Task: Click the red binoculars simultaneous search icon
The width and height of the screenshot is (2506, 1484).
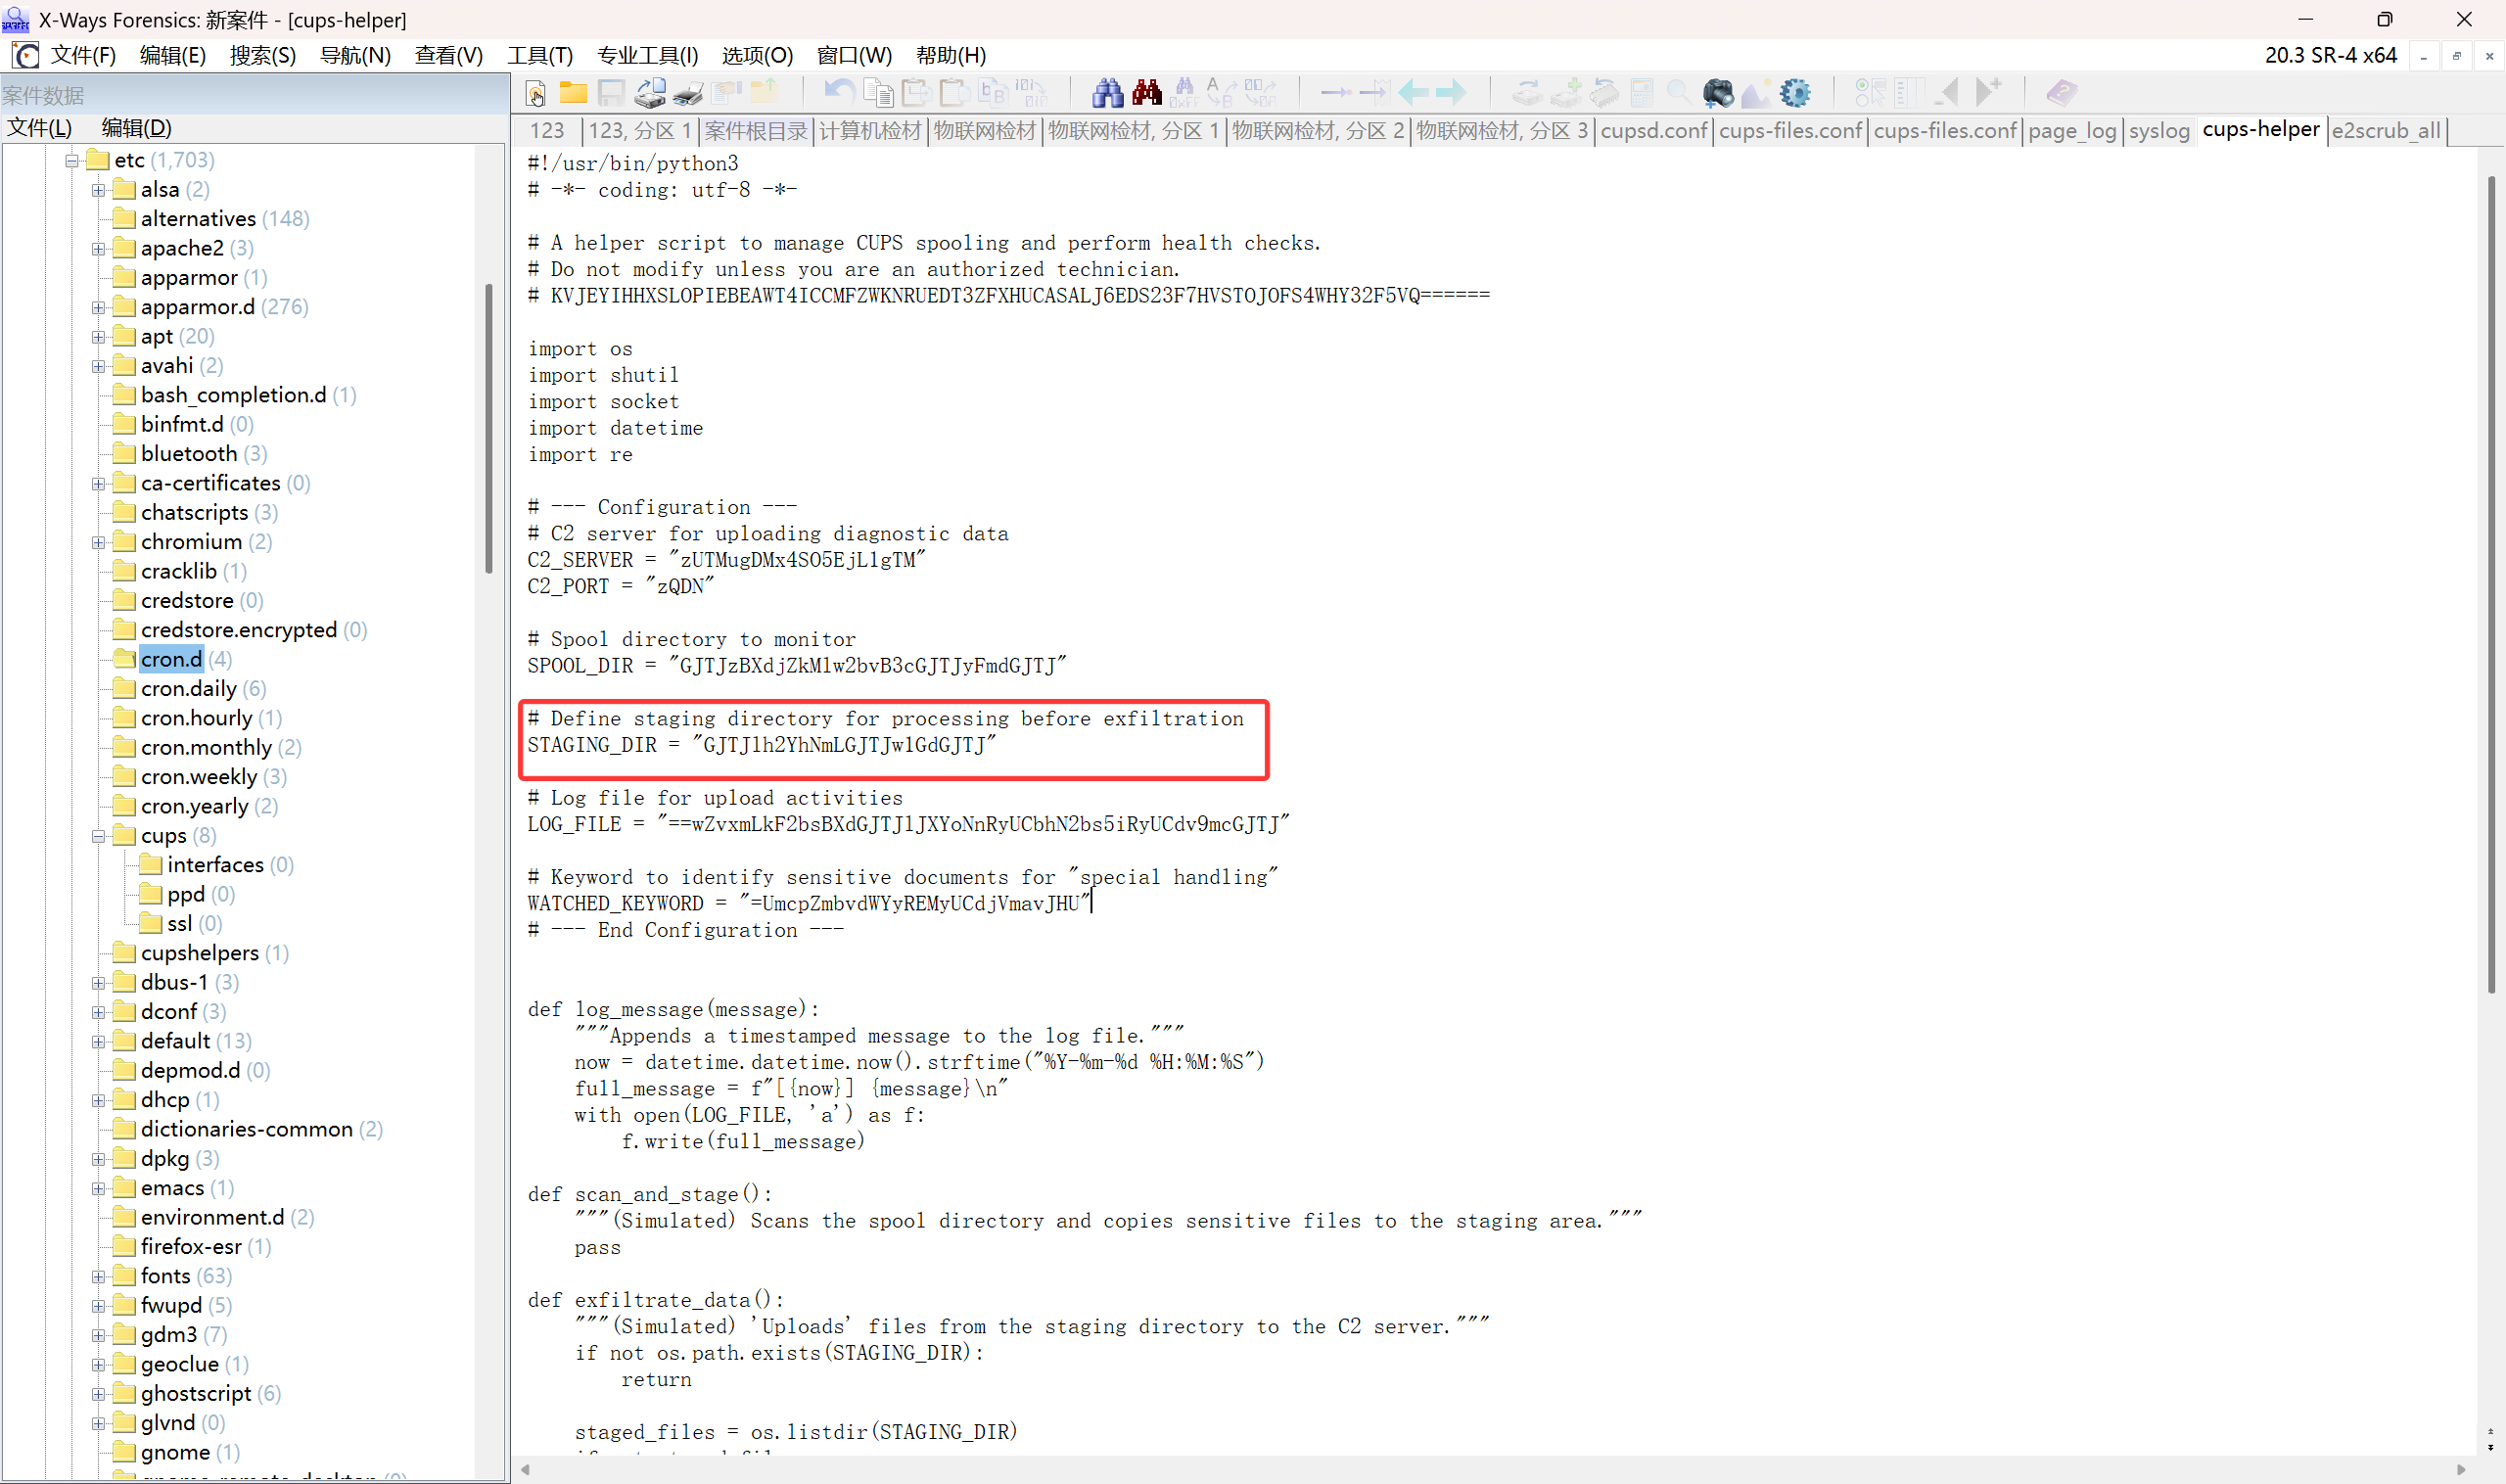Action: pyautogui.click(x=1146, y=93)
